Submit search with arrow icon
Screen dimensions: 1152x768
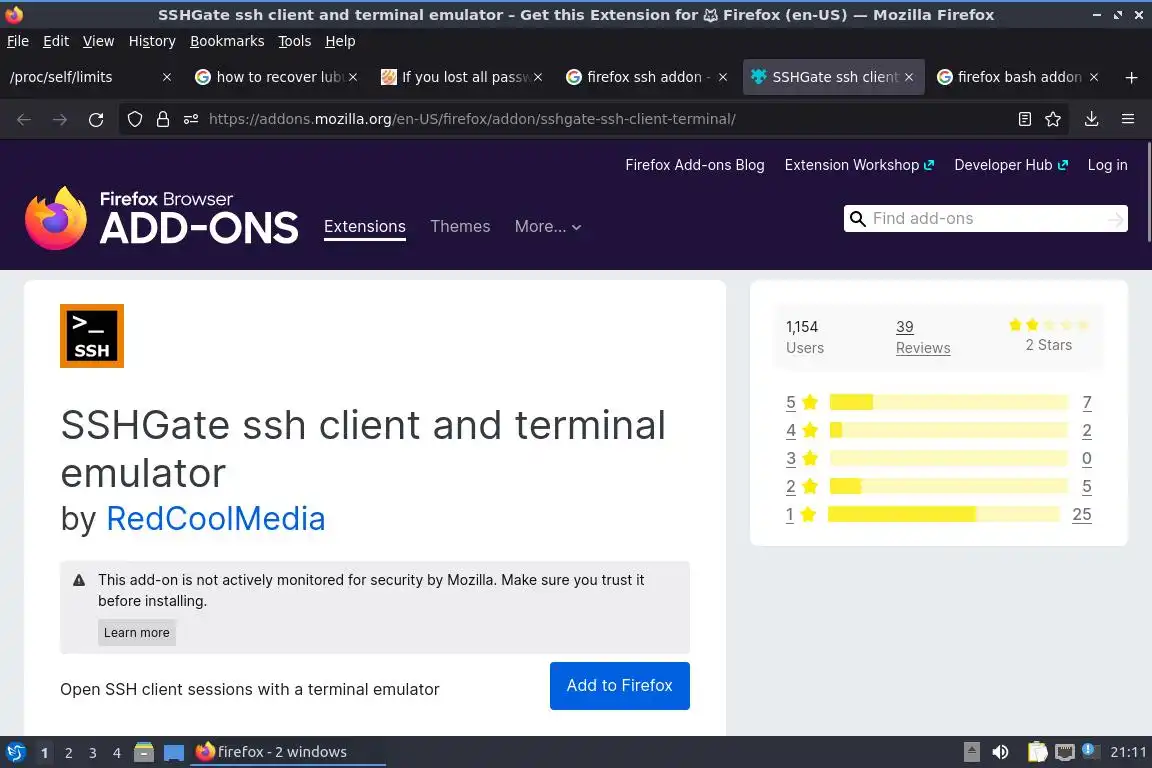(1115, 219)
